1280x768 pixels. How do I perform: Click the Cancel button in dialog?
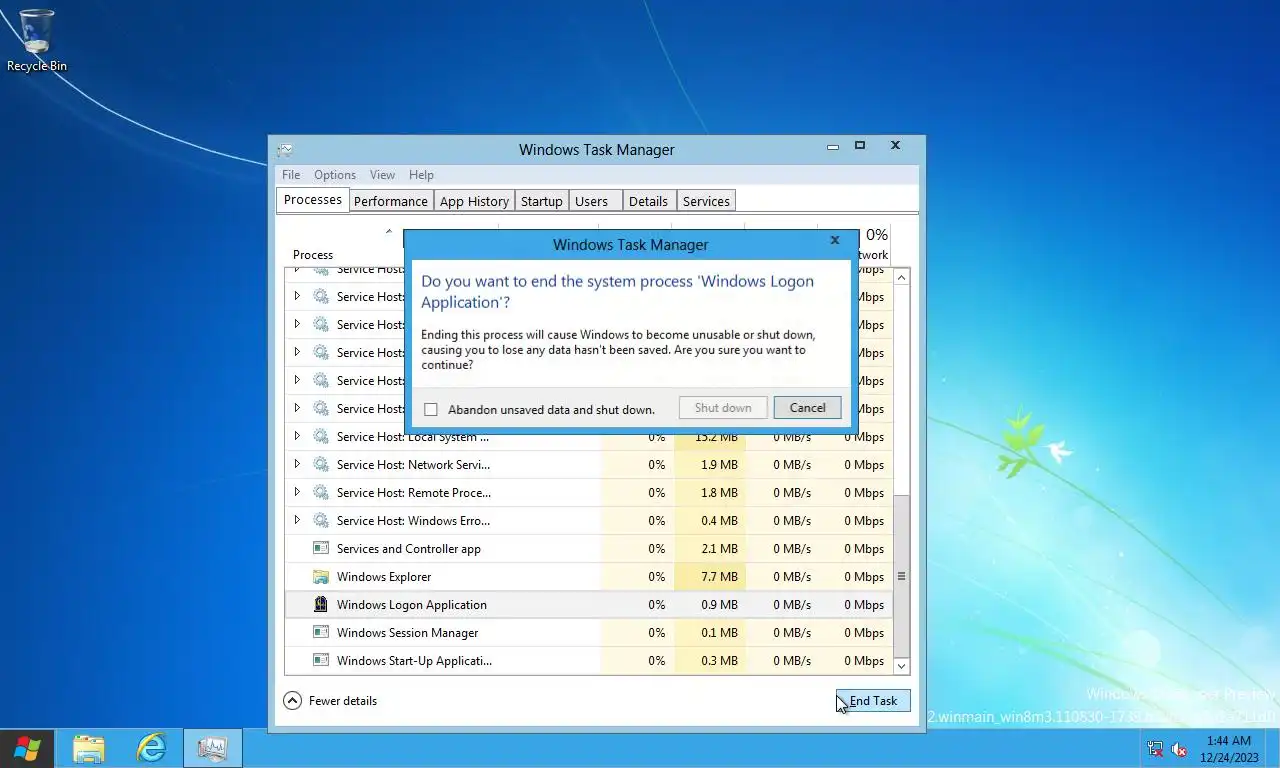807,408
